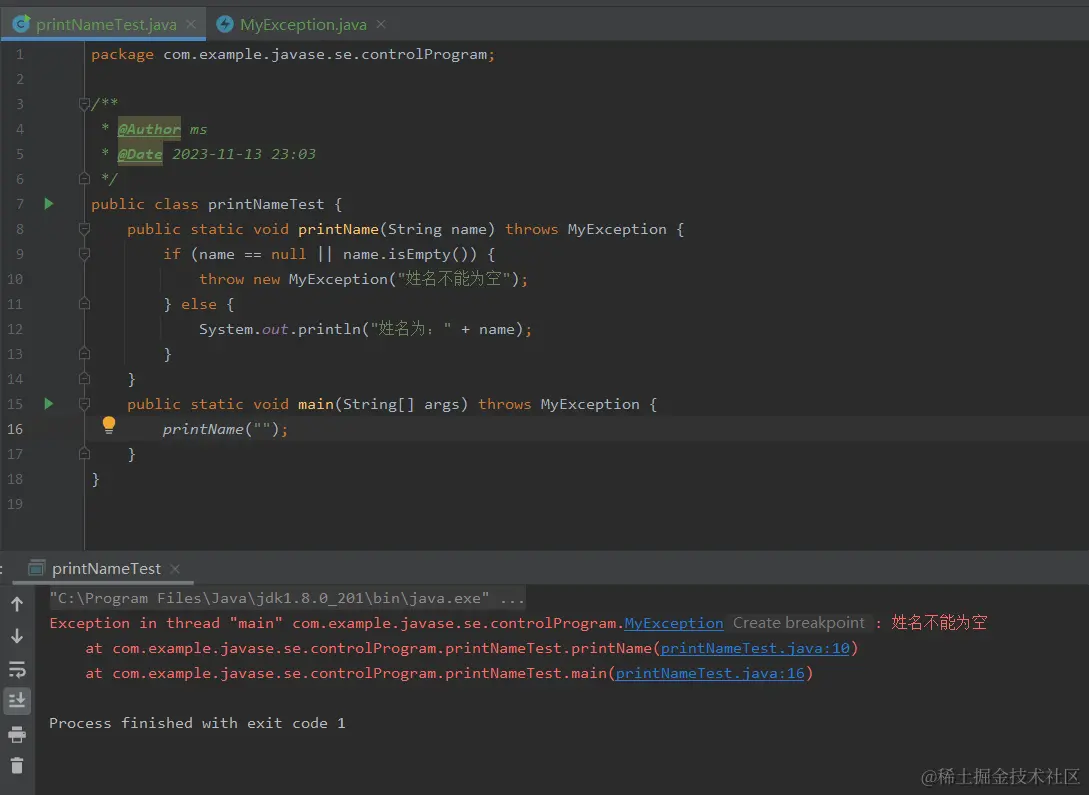Click the main method name on line 15
The width and height of the screenshot is (1089, 795).
pos(316,404)
